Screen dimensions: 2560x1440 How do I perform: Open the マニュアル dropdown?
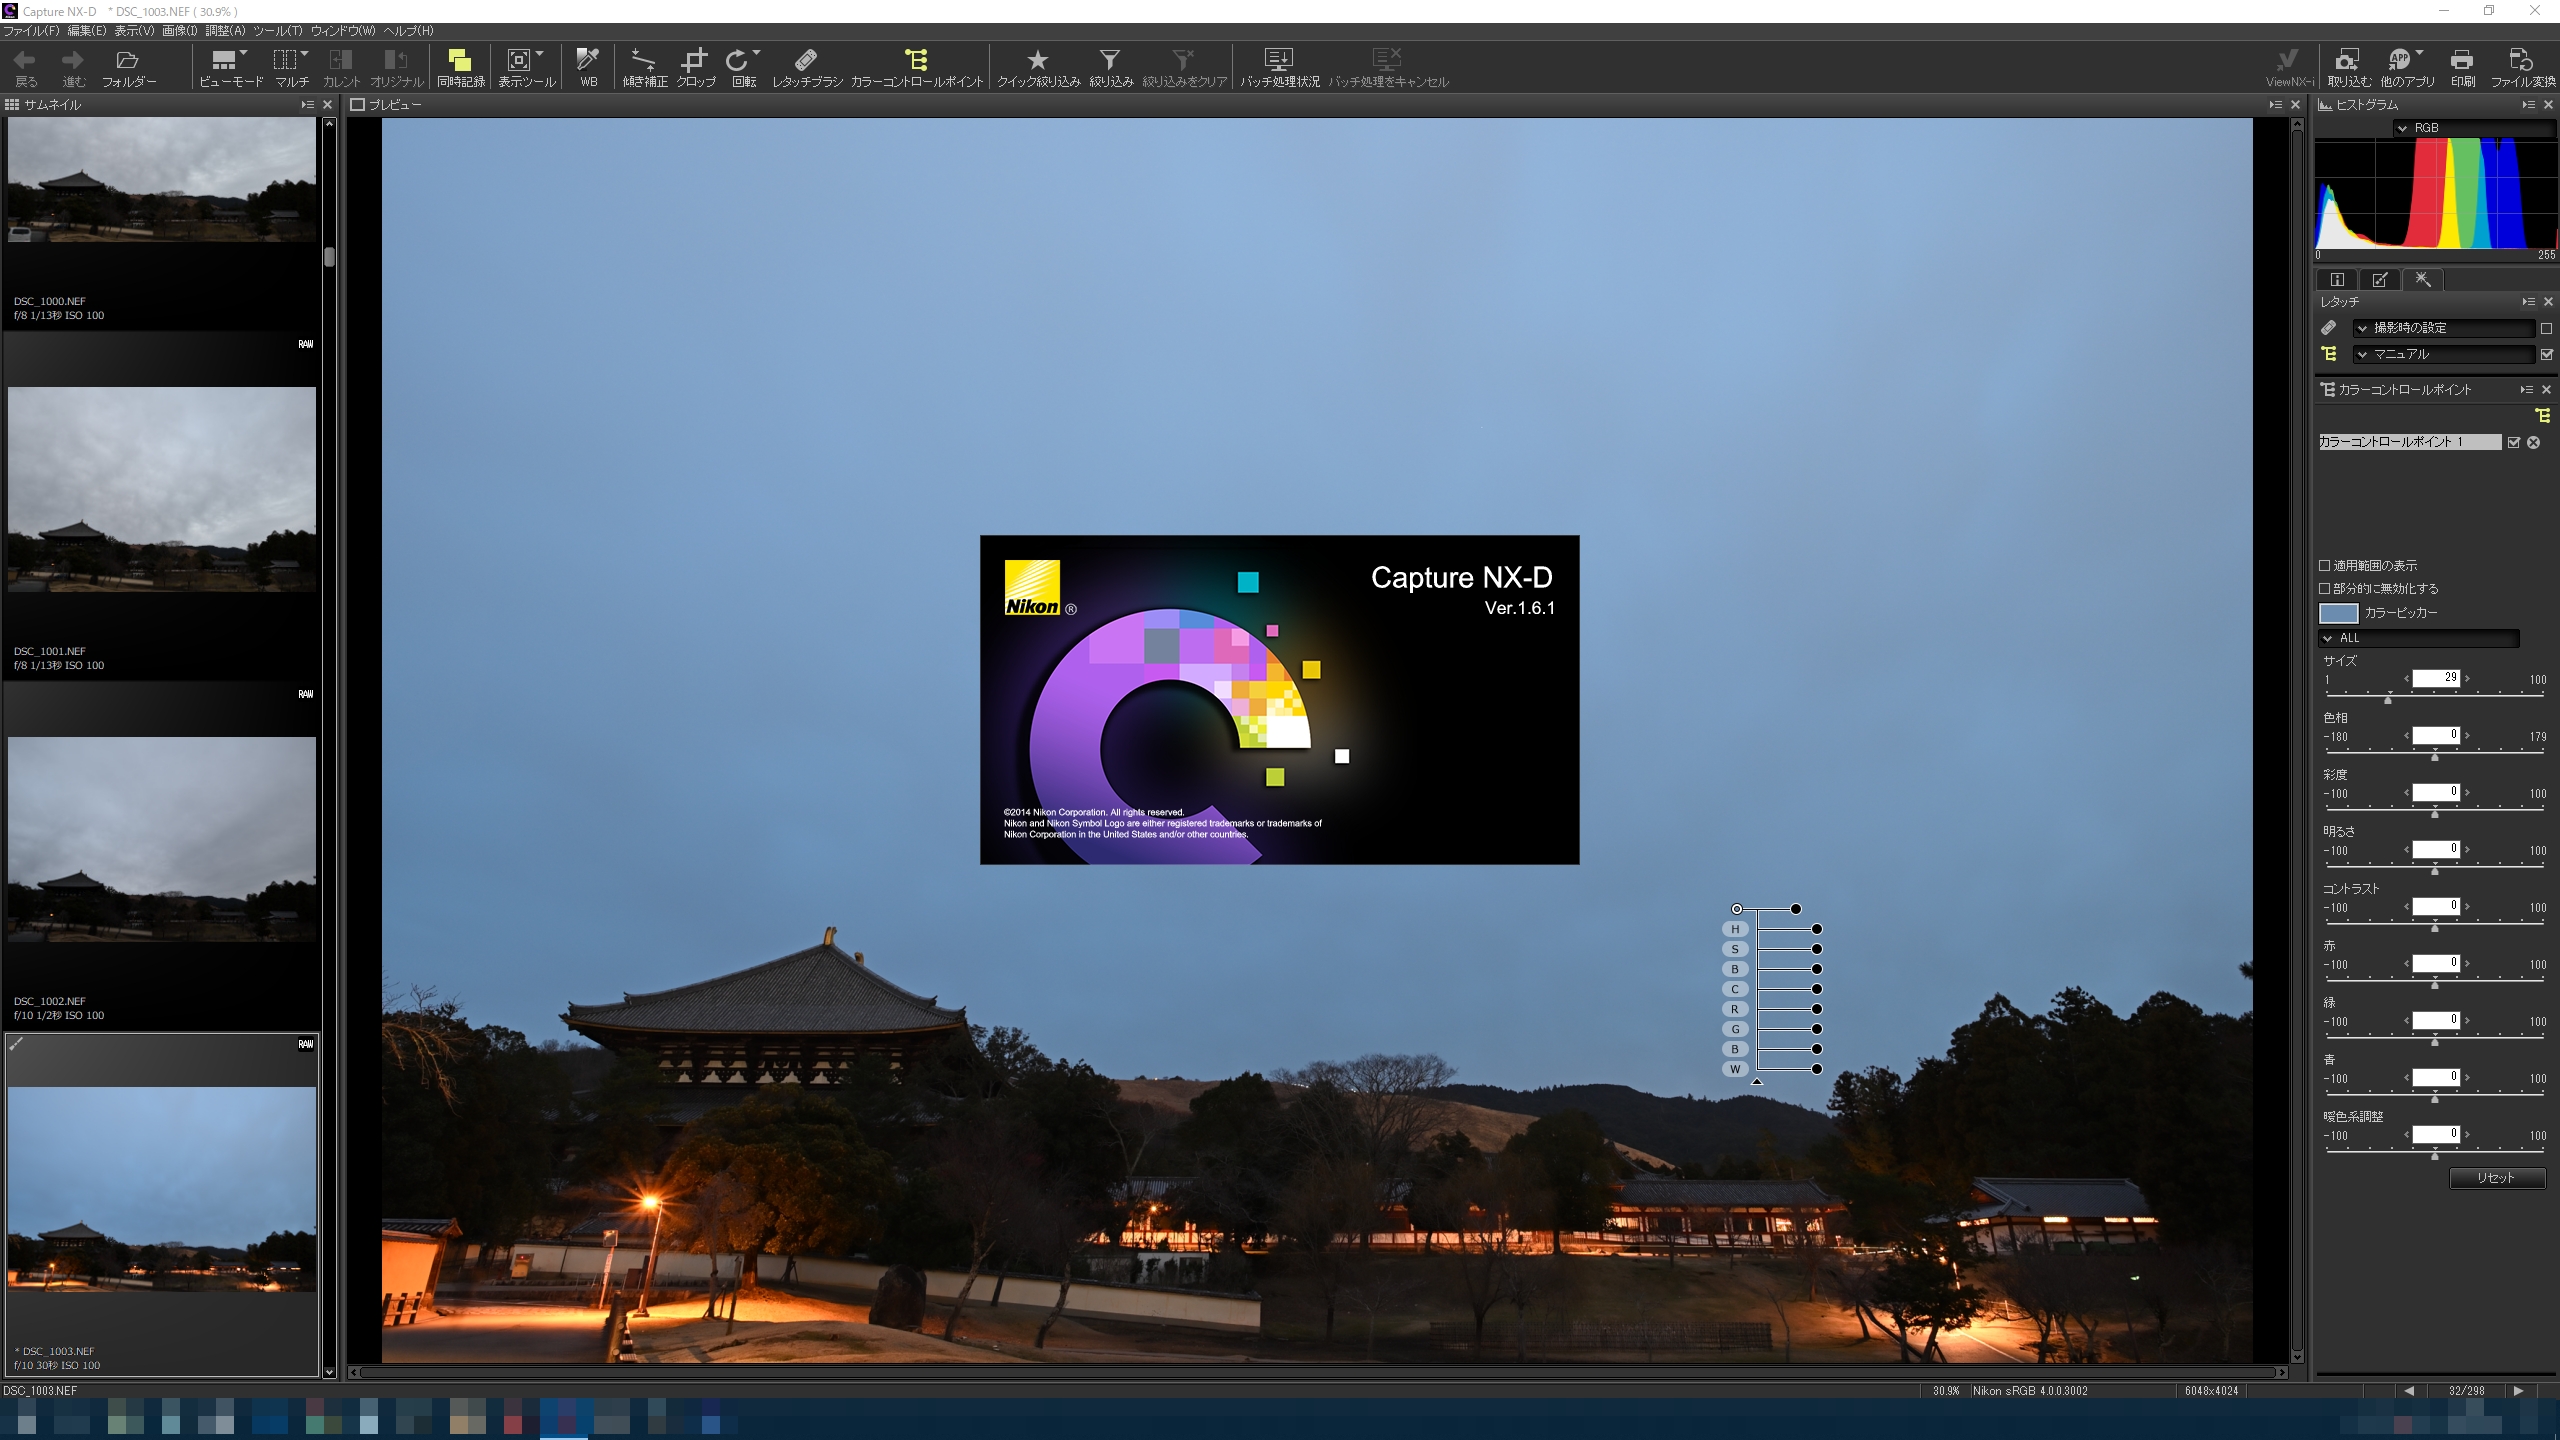click(x=2444, y=354)
